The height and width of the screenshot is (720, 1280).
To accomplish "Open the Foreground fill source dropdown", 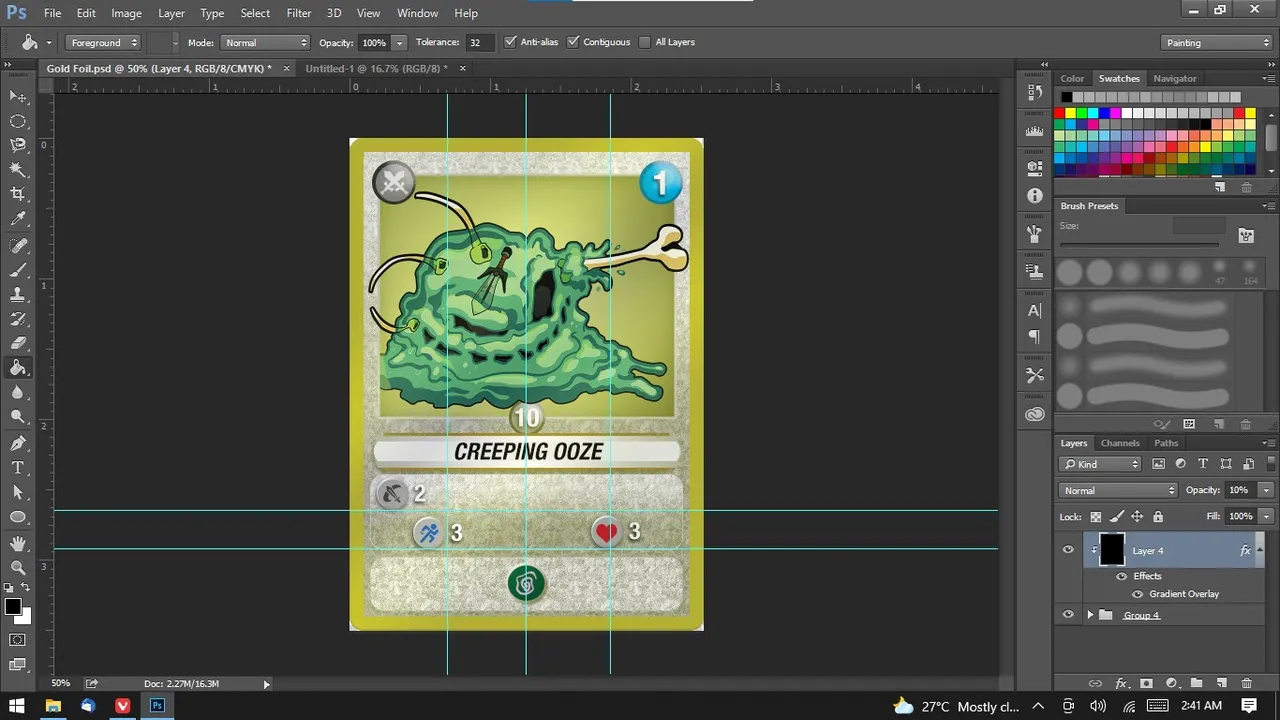I will 104,43.
